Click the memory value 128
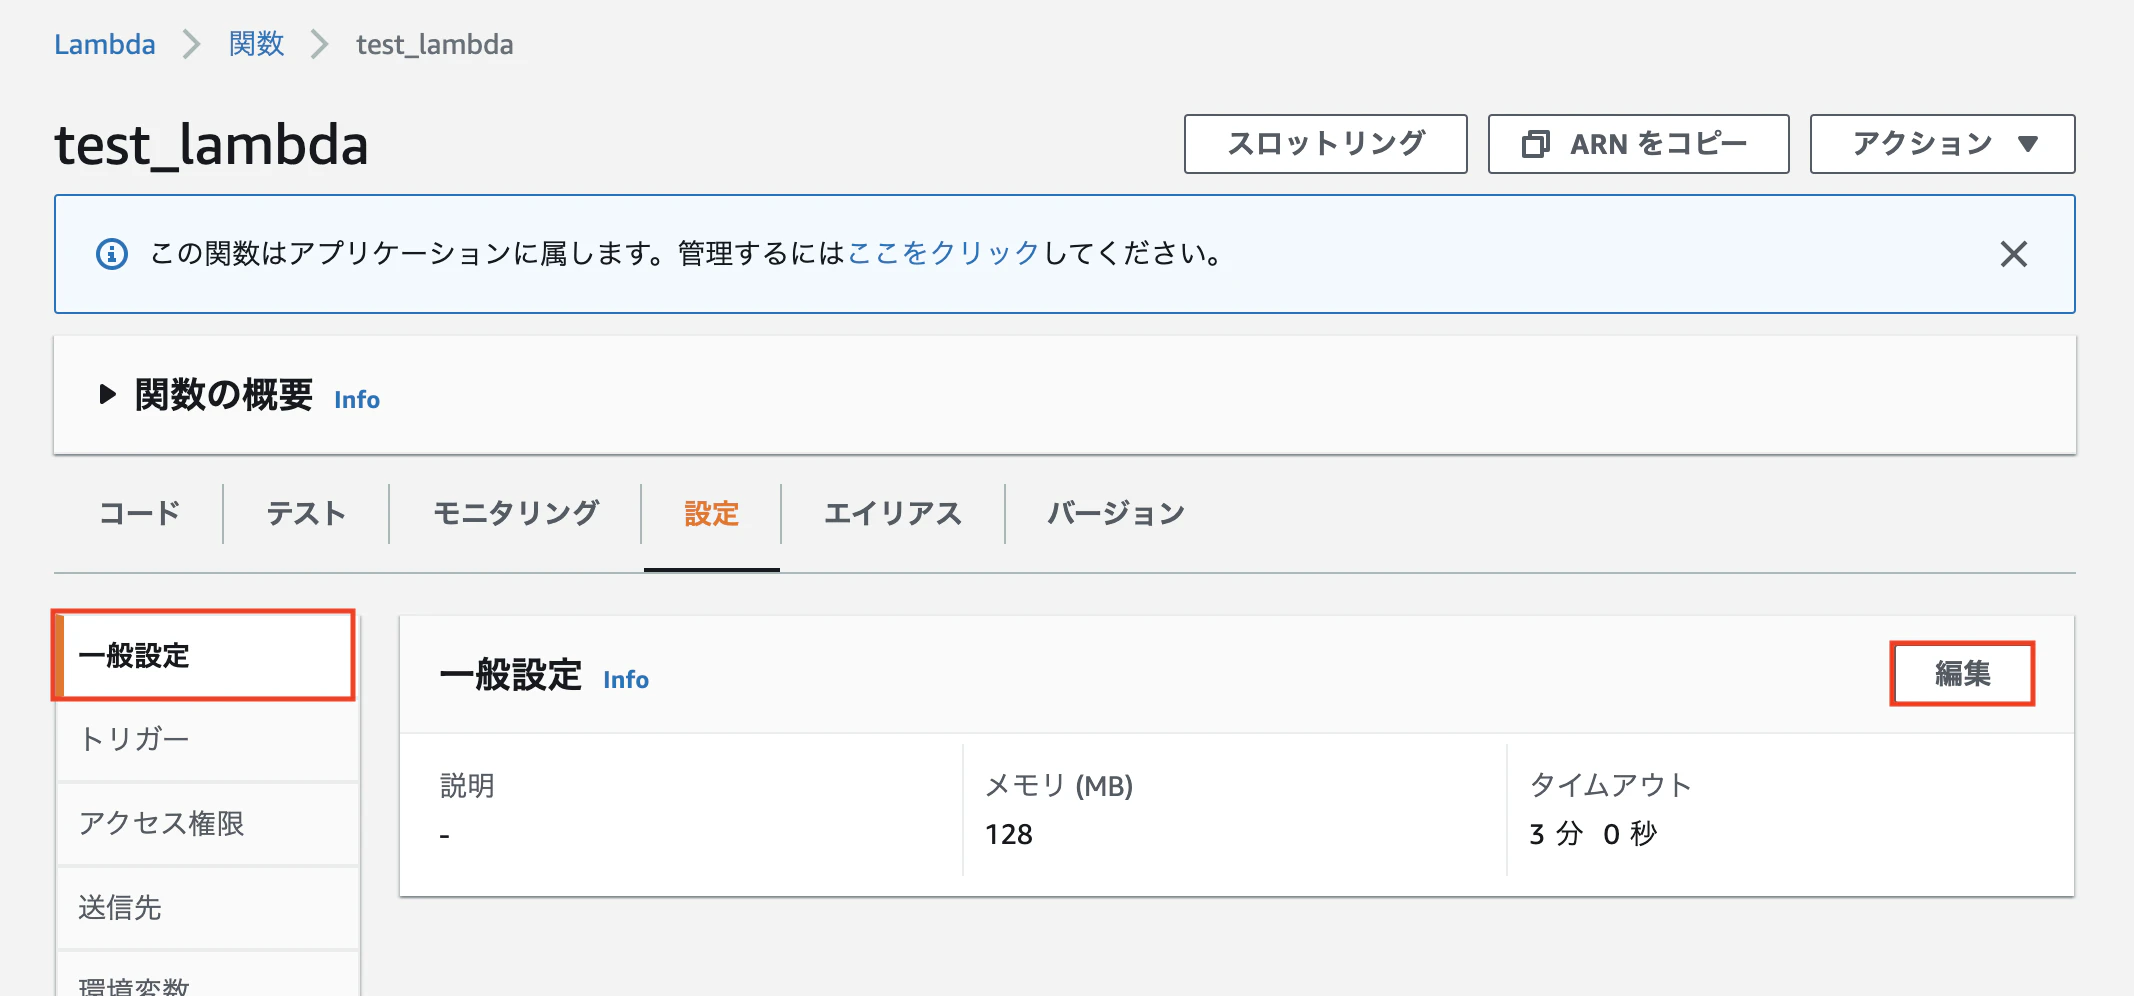Viewport: 2134px width, 996px height. [1008, 834]
